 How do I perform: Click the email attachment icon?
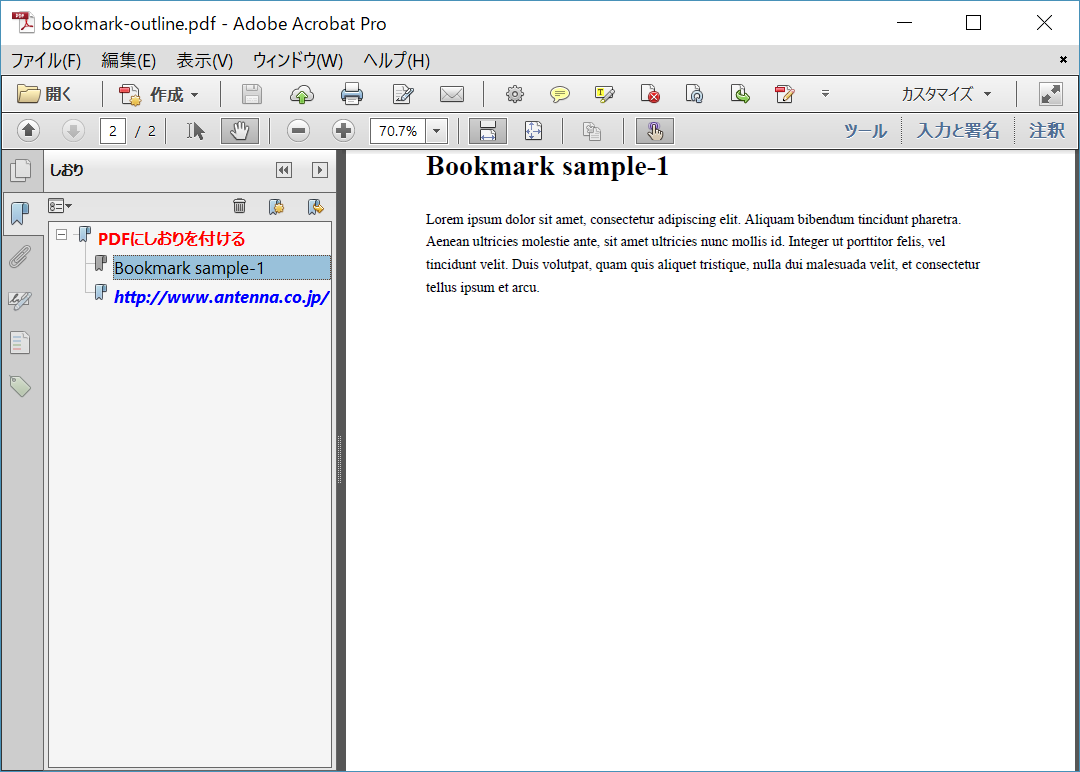point(452,94)
